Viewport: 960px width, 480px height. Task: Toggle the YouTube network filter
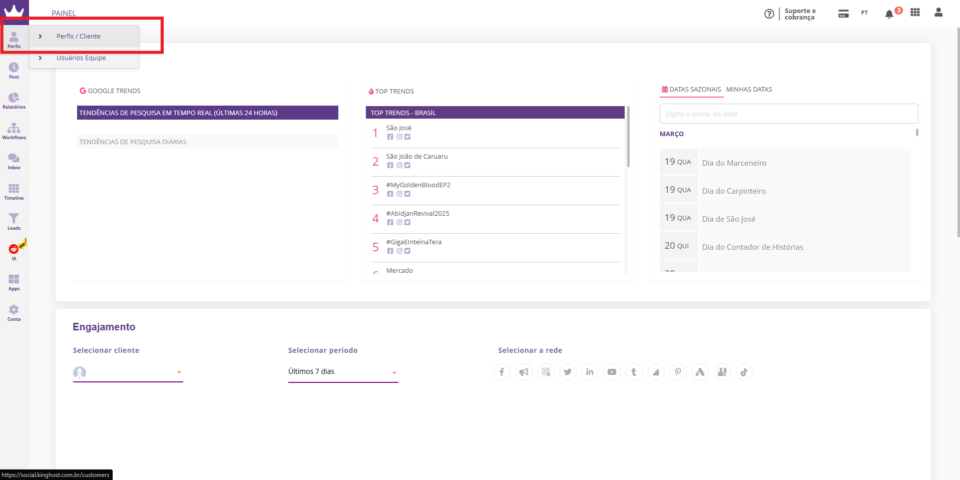612,372
